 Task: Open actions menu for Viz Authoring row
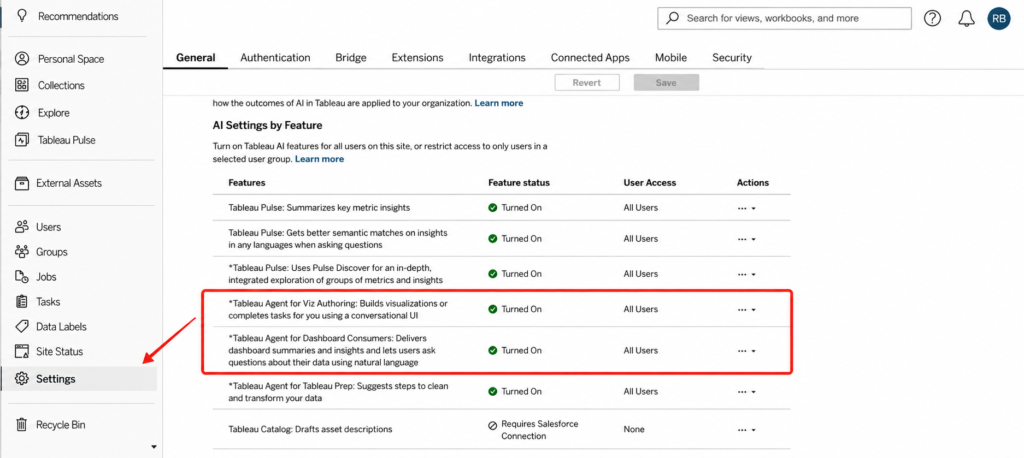click(746, 309)
